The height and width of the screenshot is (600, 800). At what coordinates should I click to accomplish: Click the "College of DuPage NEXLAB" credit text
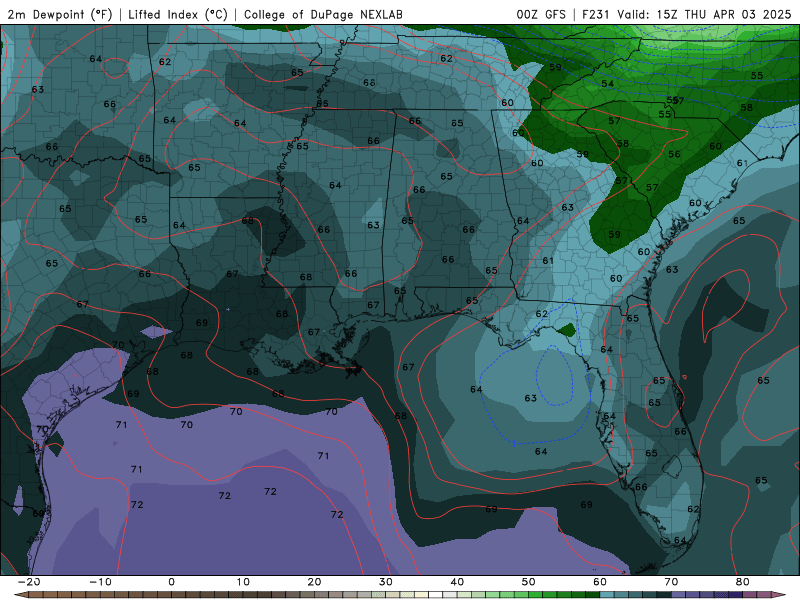click(323, 14)
